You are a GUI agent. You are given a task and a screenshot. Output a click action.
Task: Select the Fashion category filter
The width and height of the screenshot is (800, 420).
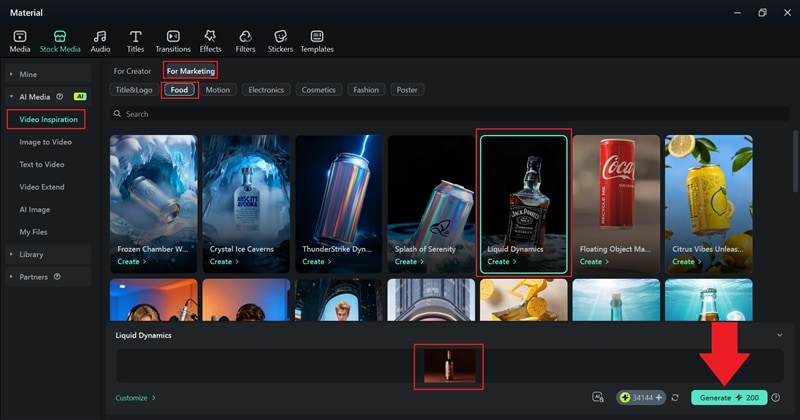pyautogui.click(x=366, y=90)
